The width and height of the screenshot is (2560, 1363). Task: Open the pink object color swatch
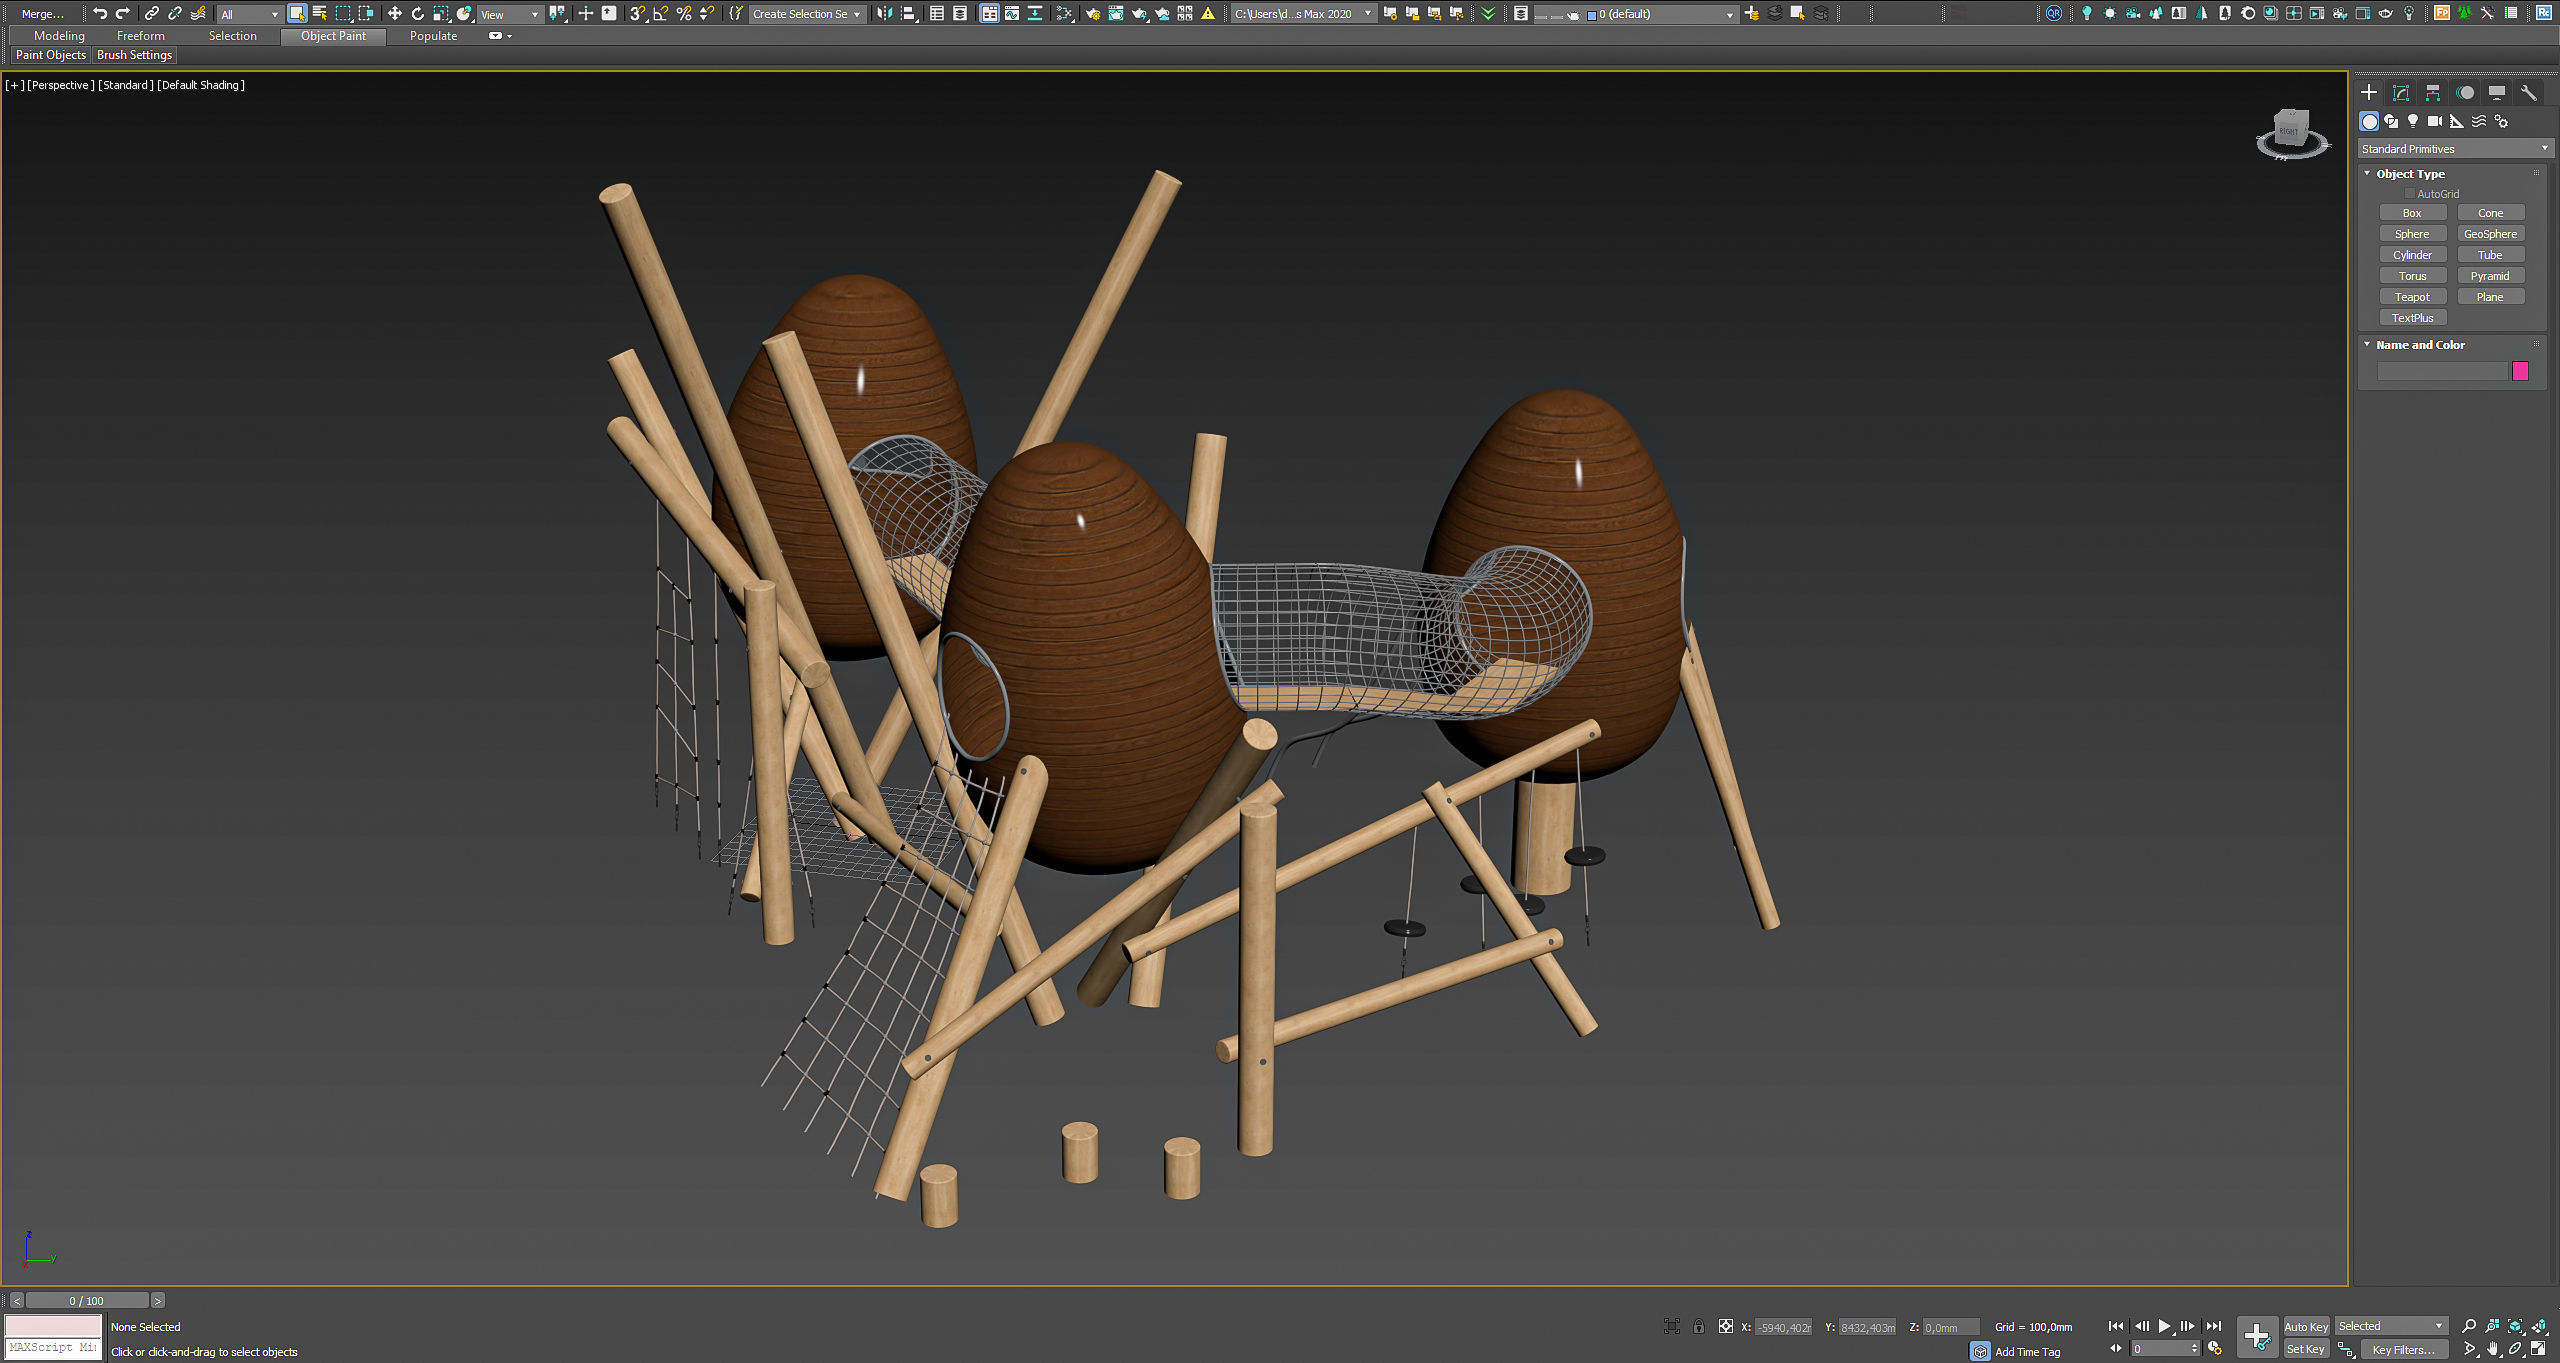2520,371
